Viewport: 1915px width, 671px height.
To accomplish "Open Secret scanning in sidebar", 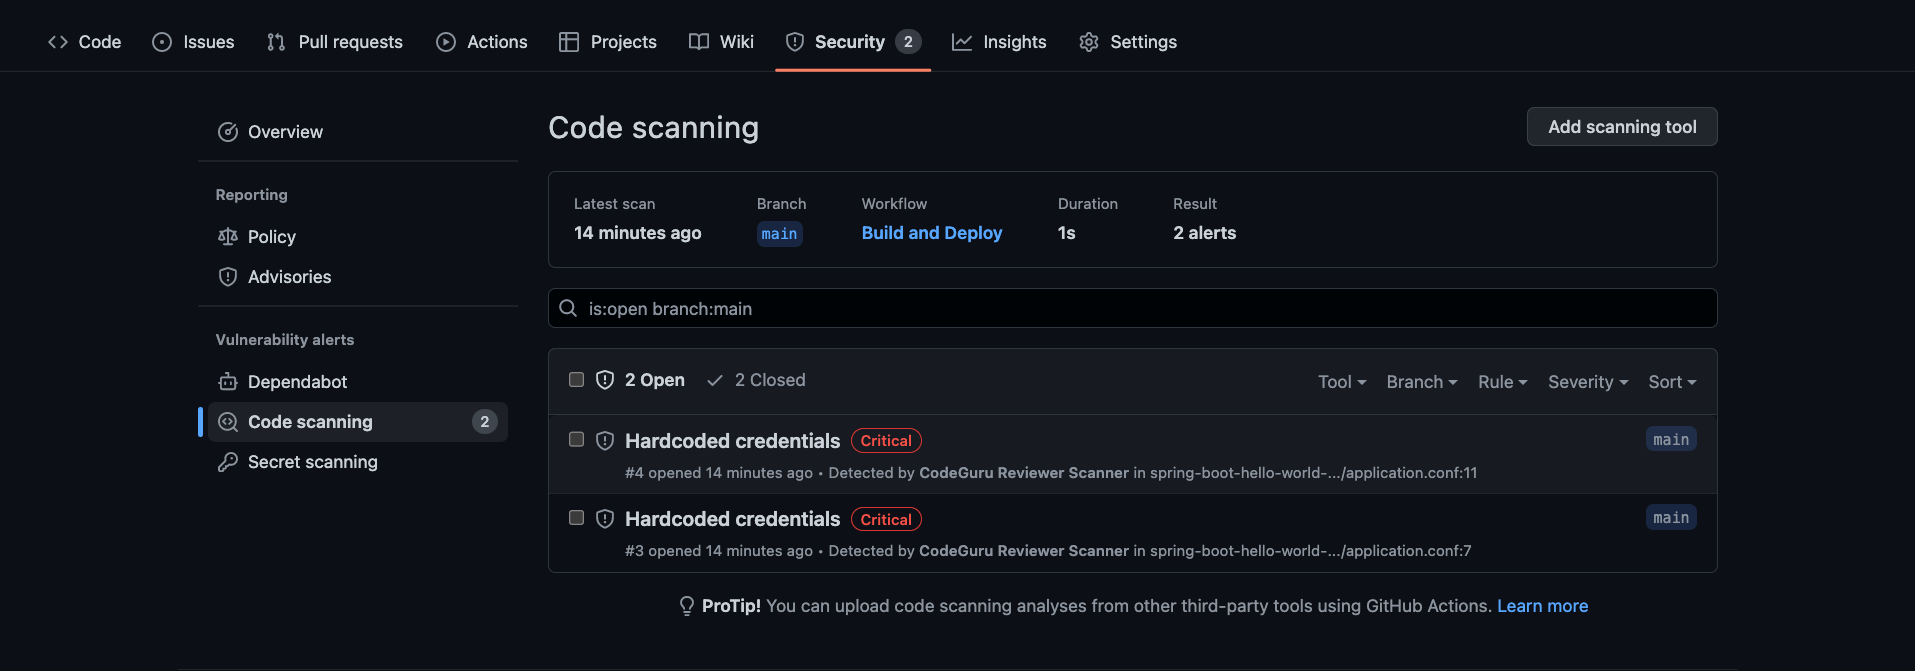I will click(358, 462).
